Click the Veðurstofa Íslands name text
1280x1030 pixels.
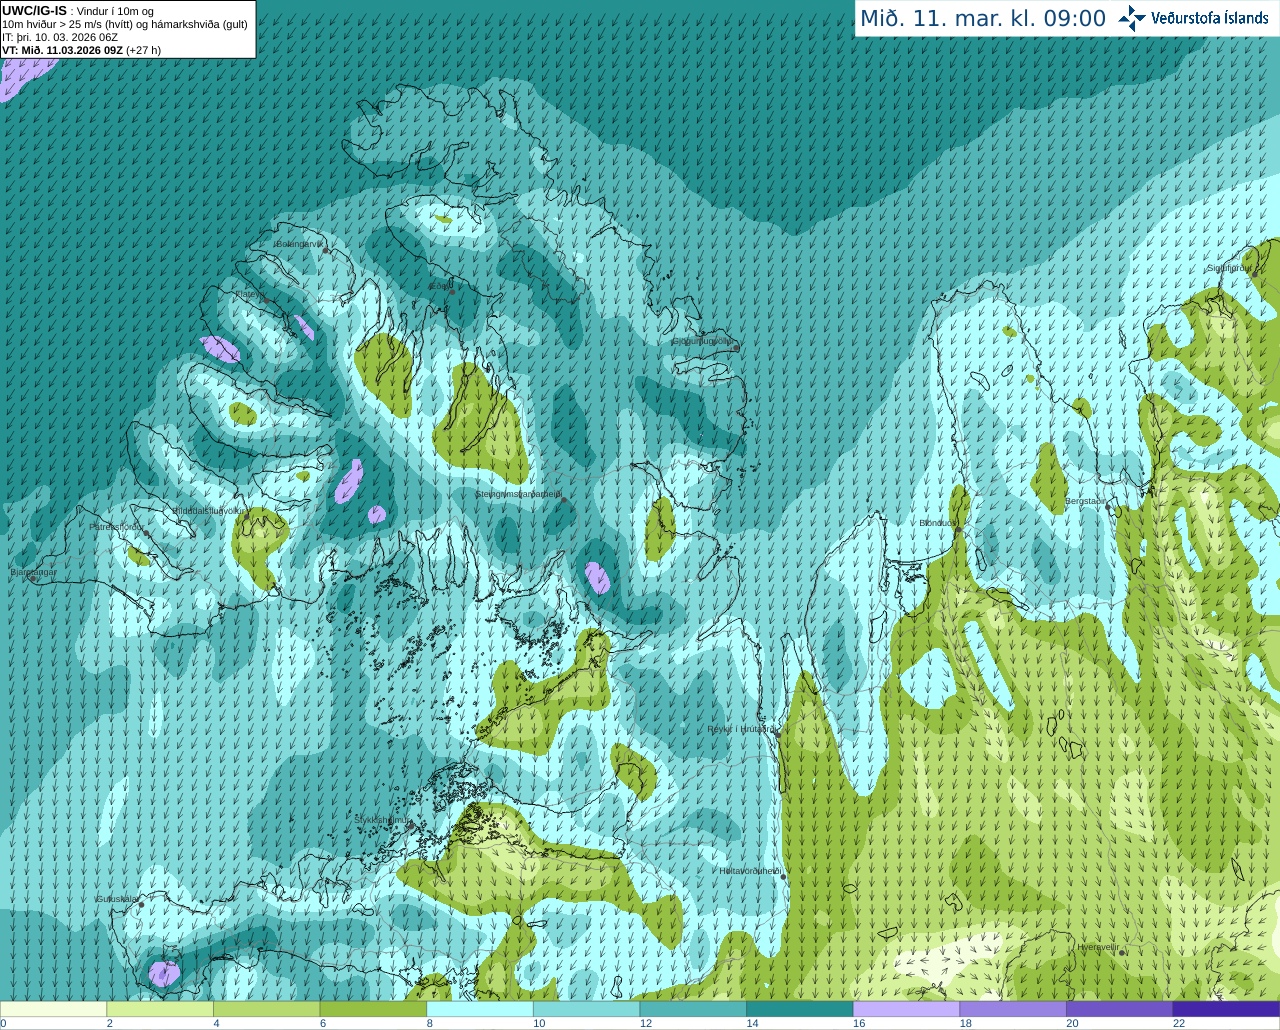[x=1210, y=18]
